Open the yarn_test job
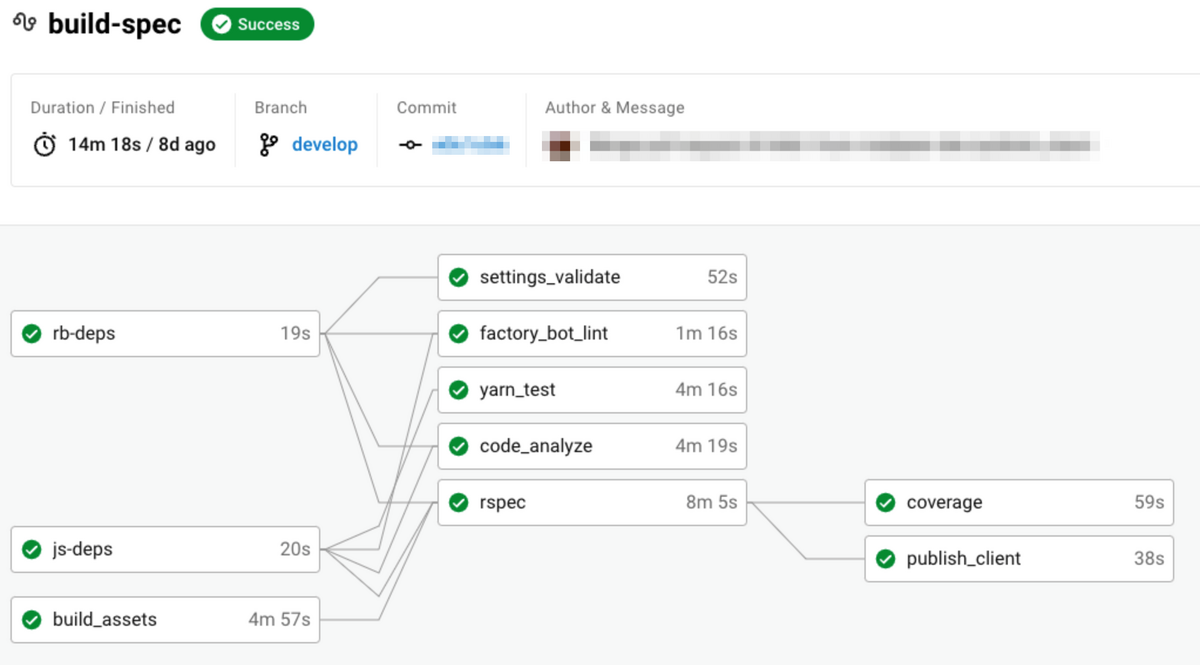The height and width of the screenshot is (665, 1200). pyautogui.click(x=592, y=389)
